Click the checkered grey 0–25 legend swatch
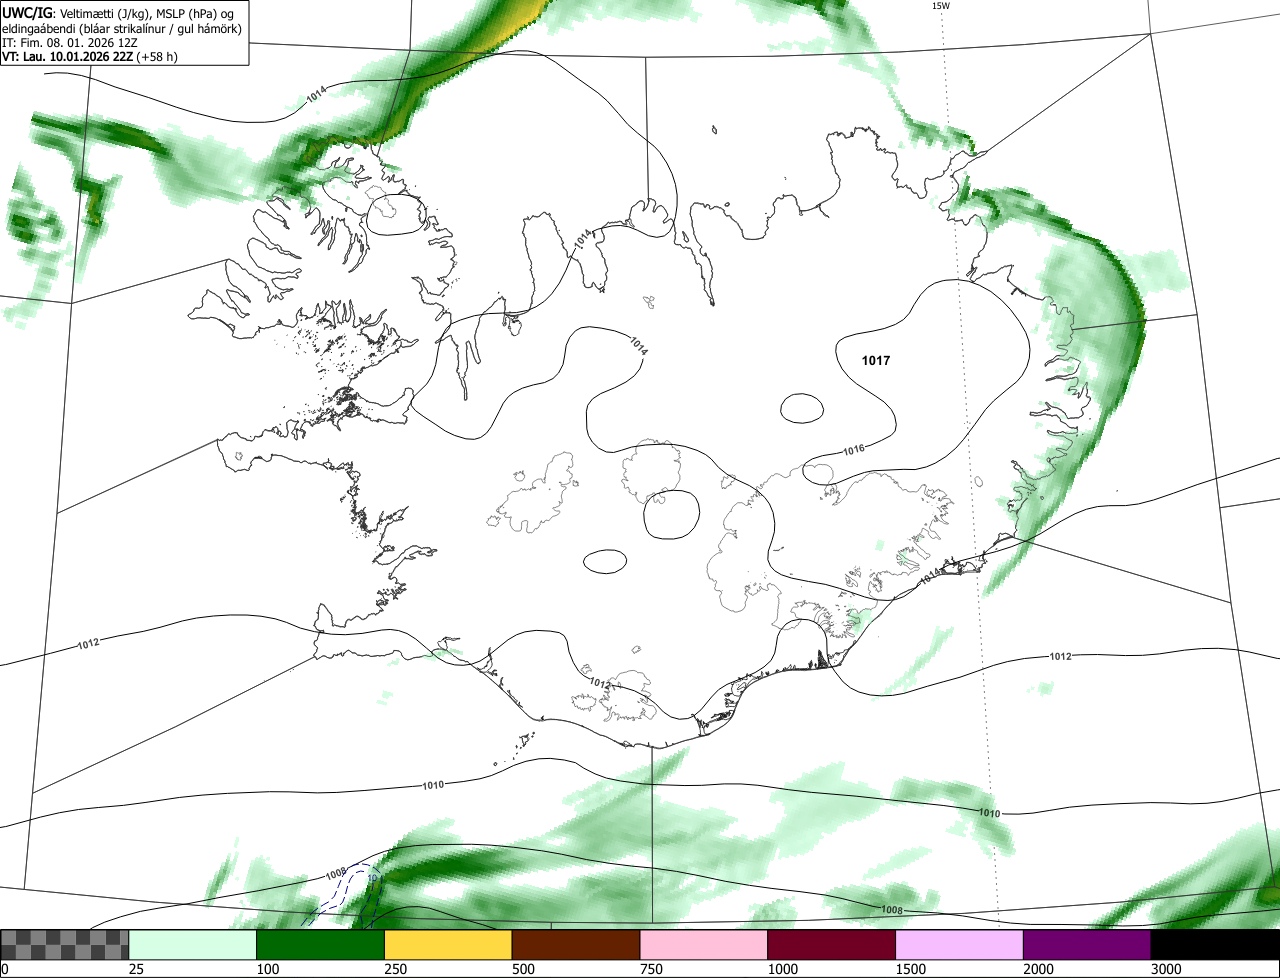 (65, 944)
